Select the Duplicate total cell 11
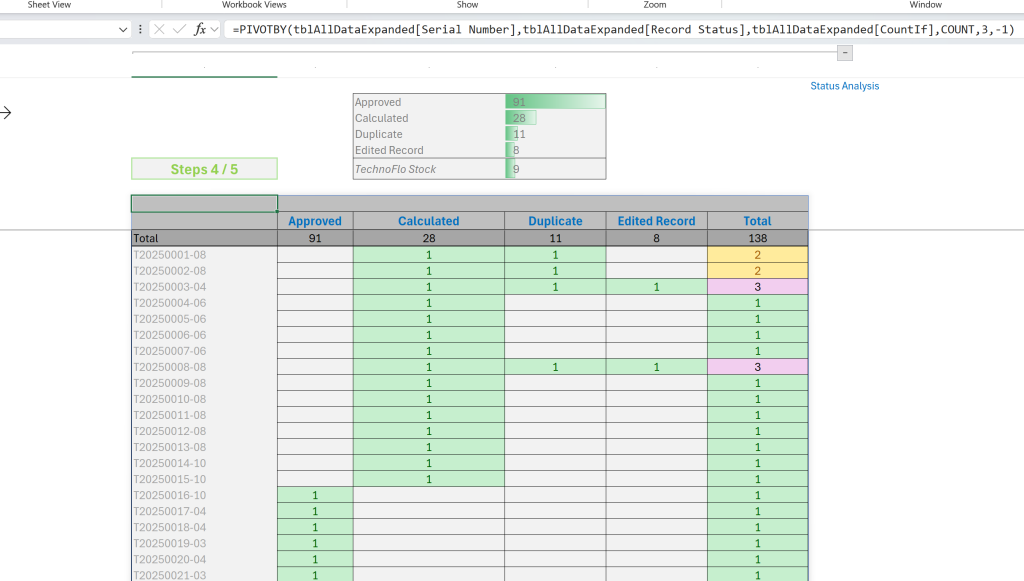The width and height of the screenshot is (1024, 581). (x=555, y=238)
